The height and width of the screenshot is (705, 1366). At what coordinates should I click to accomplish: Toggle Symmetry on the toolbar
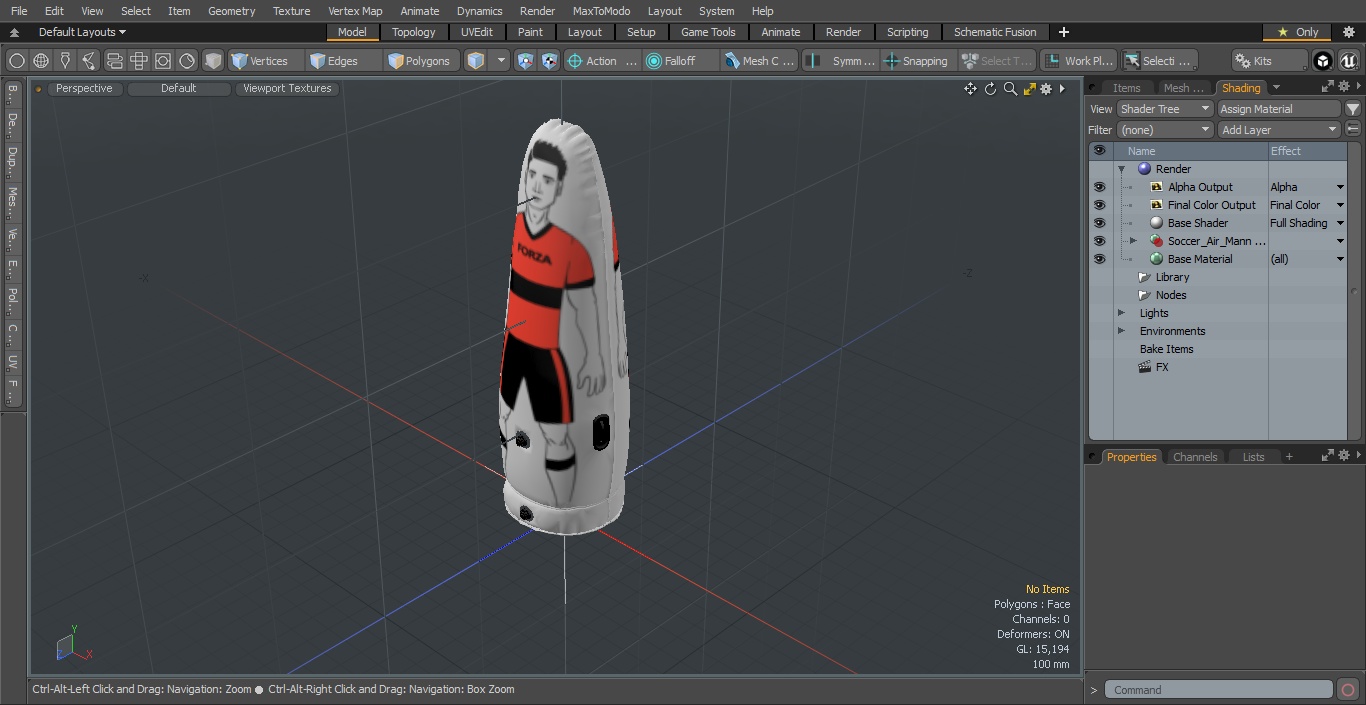[841, 61]
